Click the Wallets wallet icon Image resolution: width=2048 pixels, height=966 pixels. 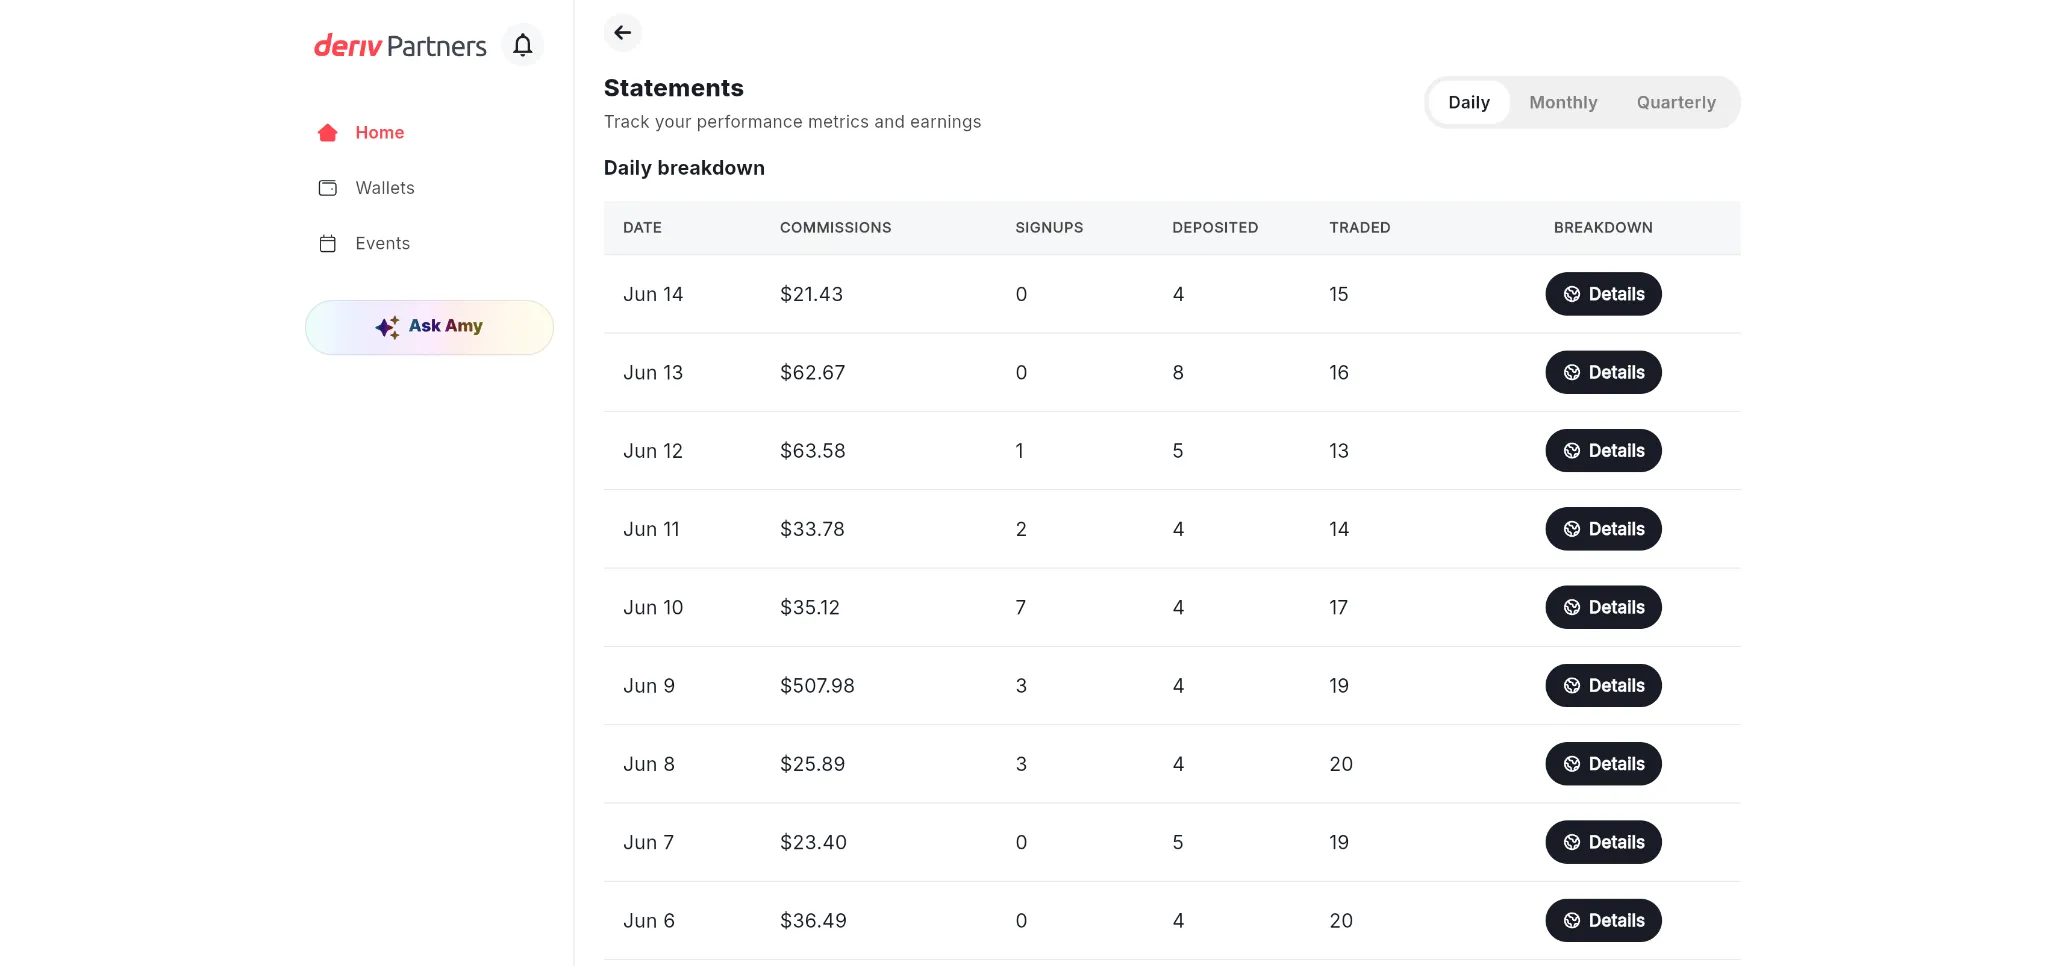[327, 188]
